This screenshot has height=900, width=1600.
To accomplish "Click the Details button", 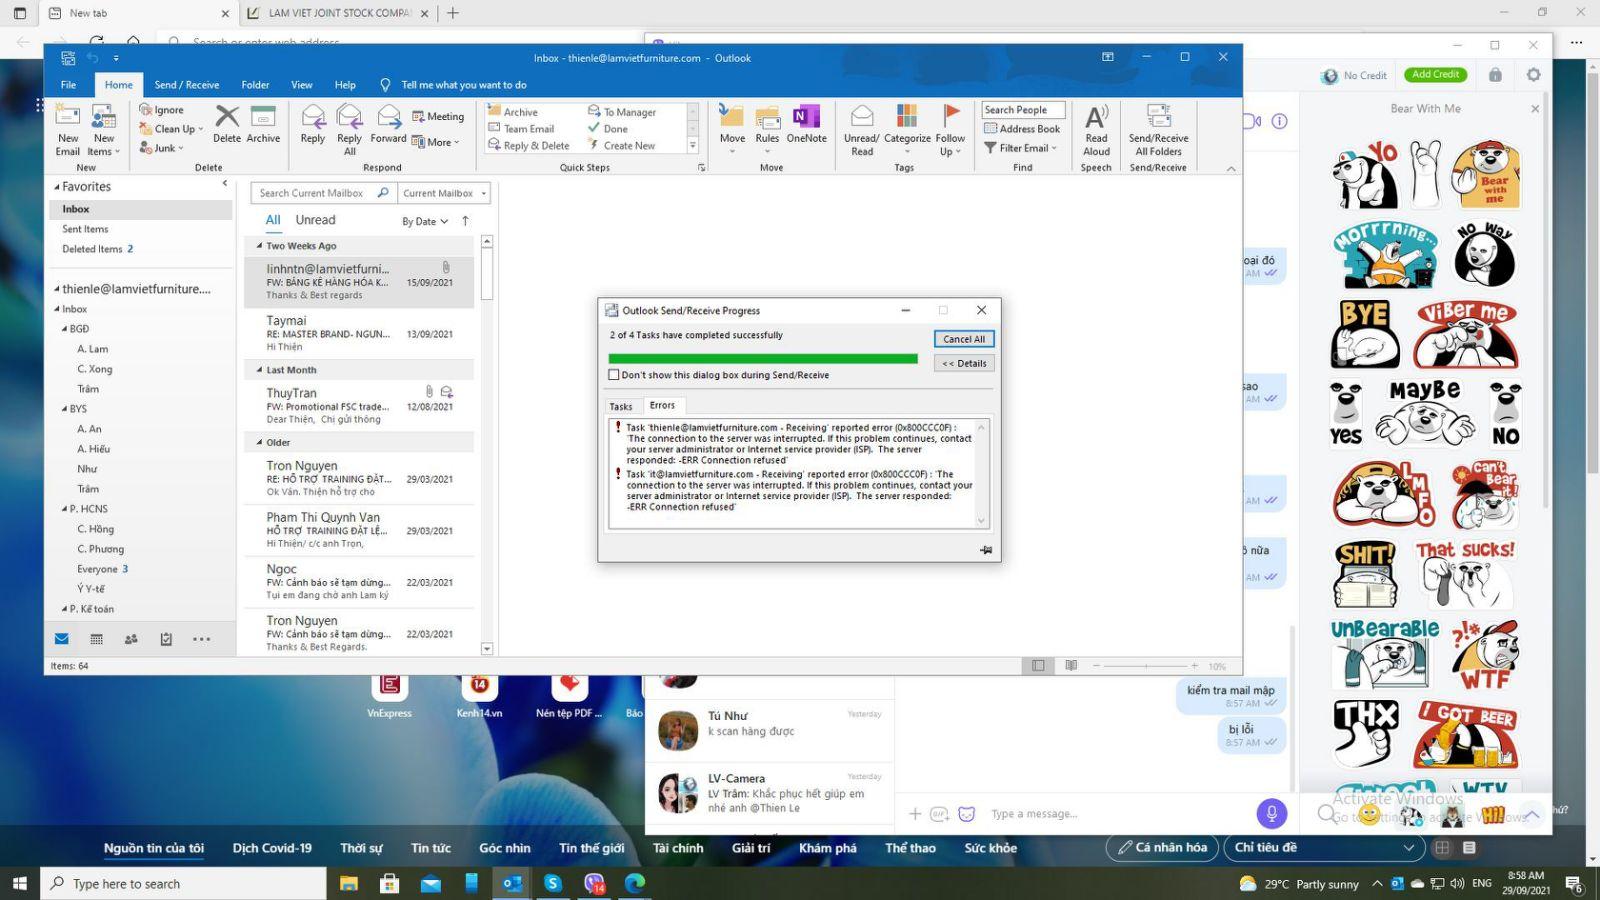I will point(964,363).
